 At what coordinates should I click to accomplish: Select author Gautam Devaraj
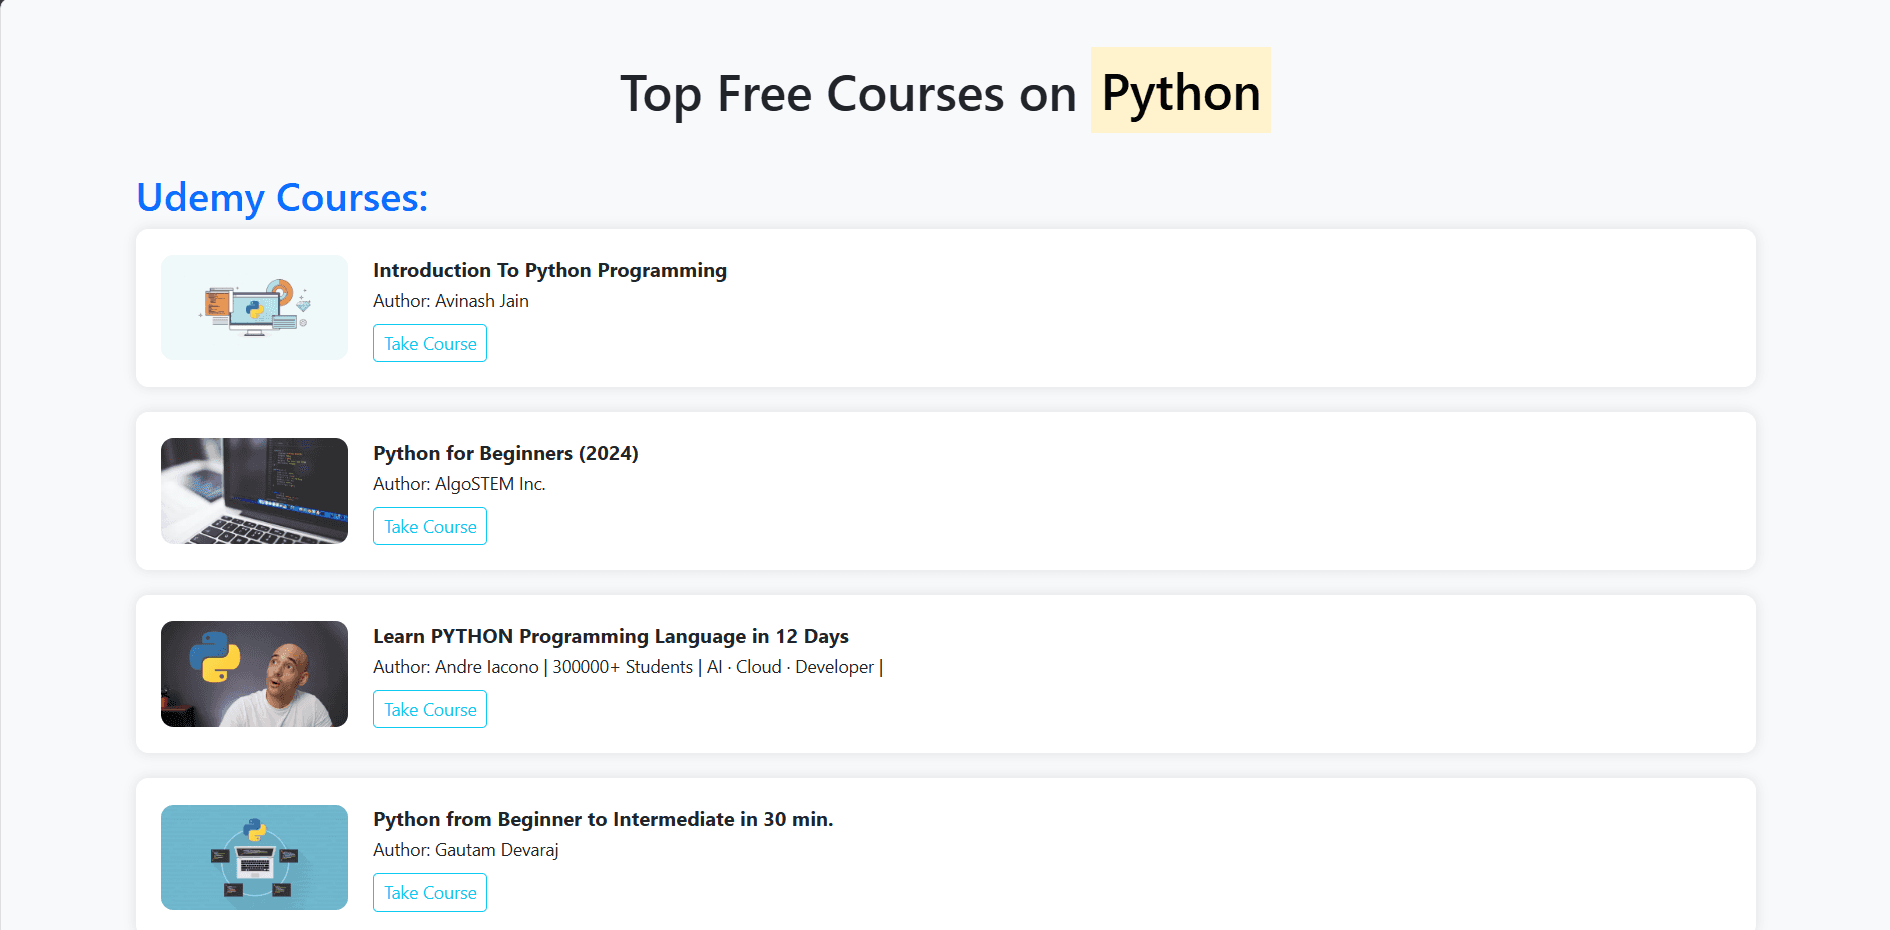[x=465, y=850]
